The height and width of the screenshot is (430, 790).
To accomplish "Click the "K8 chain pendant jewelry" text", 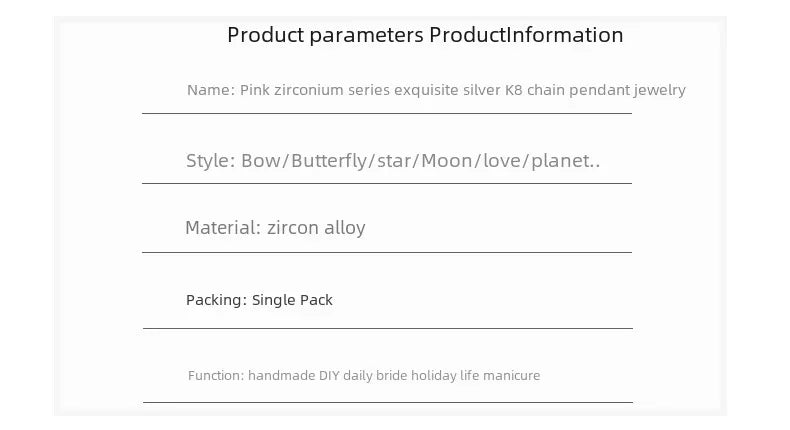I will click(606, 90).
